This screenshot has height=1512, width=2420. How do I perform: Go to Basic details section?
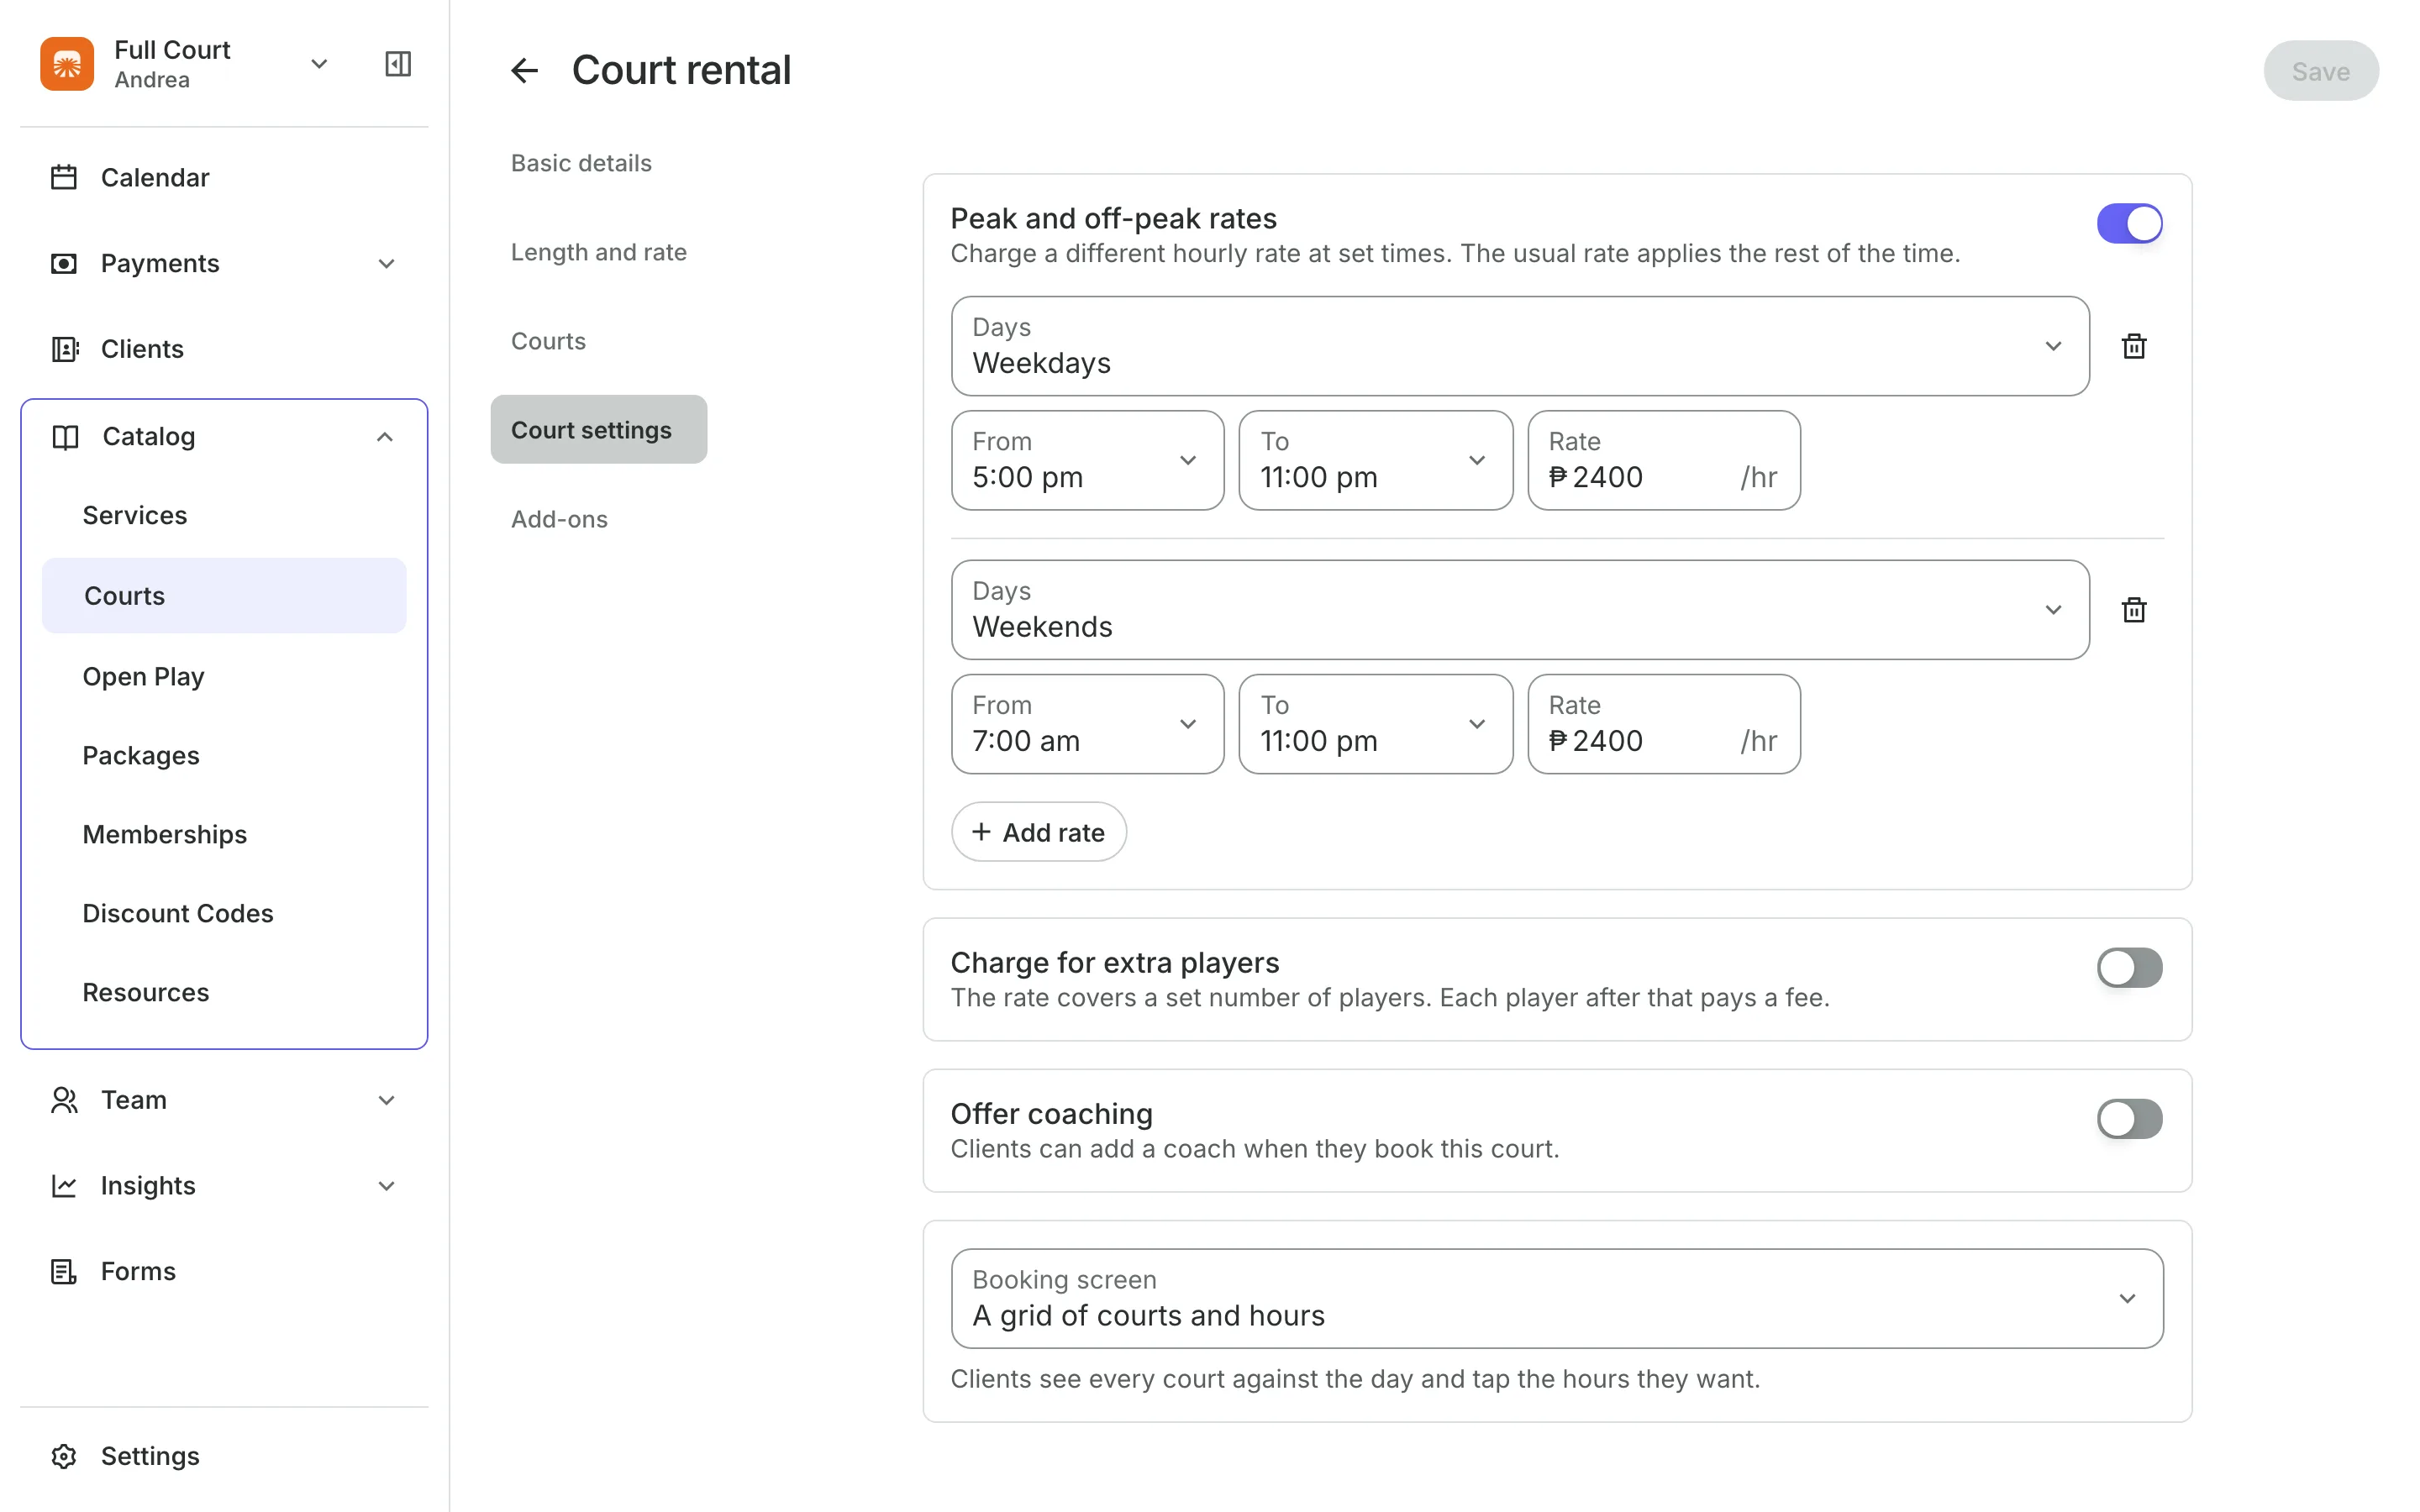point(581,163)
